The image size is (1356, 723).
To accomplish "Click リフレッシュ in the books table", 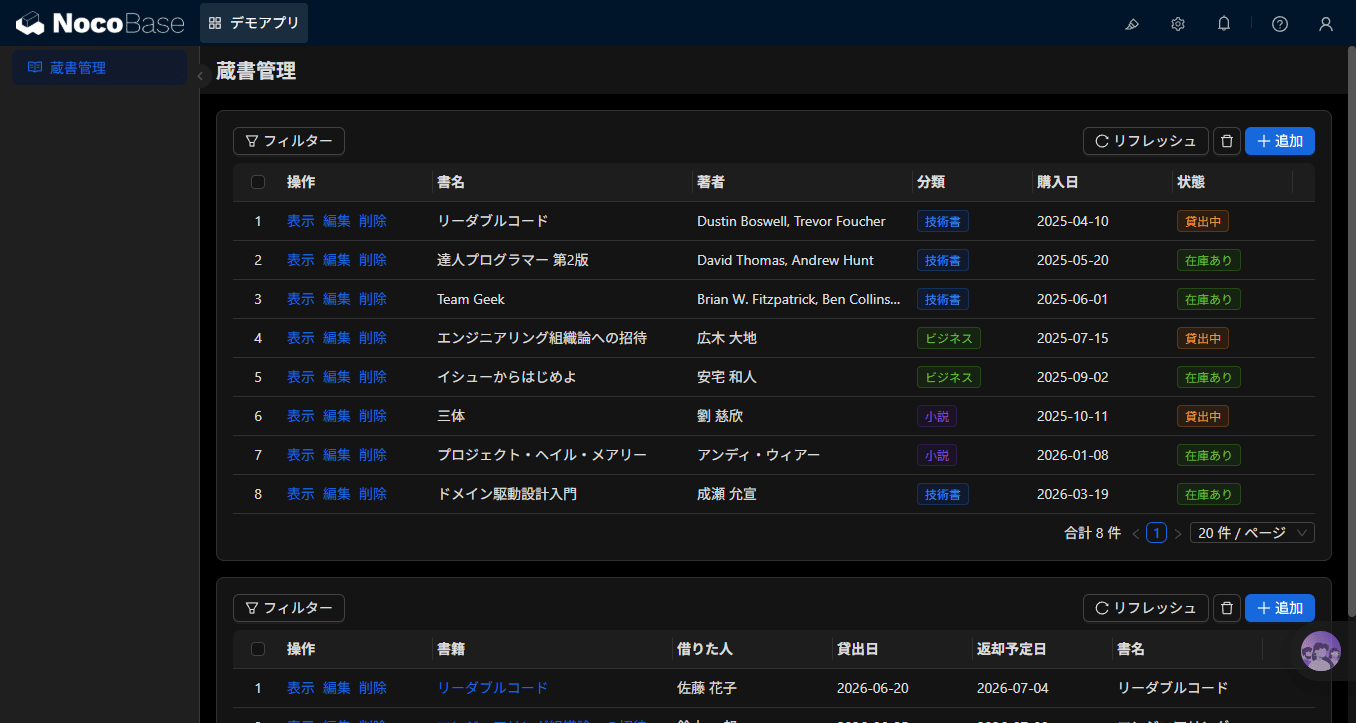I will click(x=1146, y=141).
